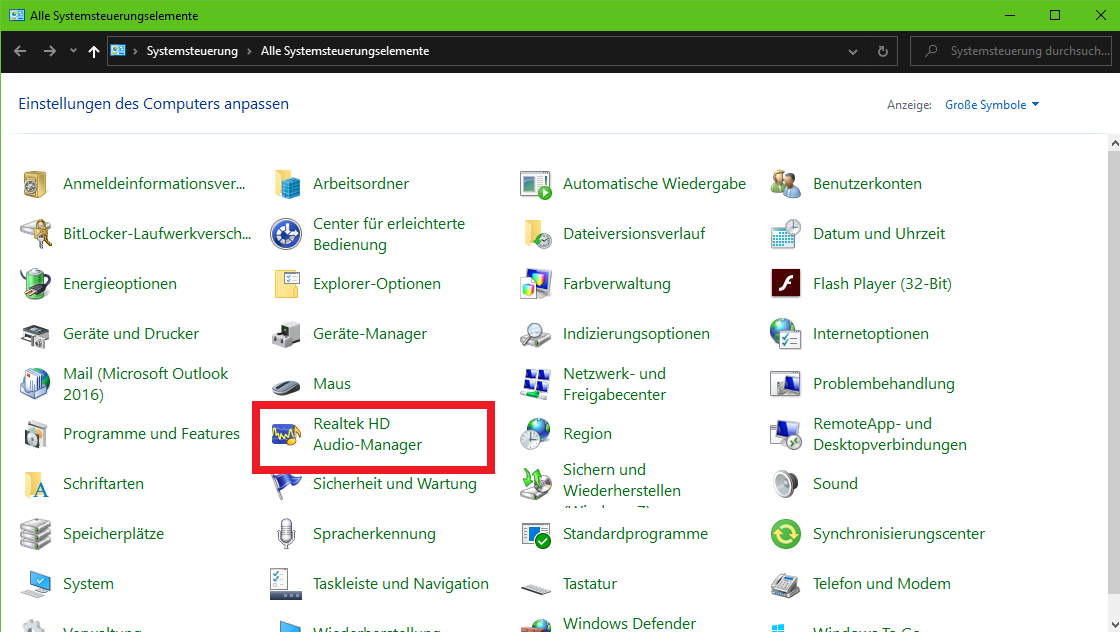Open the Synchronisierungscenter green icon
Screen dimensions: 1120x632
pyautogui.click(x=786, y=534)
